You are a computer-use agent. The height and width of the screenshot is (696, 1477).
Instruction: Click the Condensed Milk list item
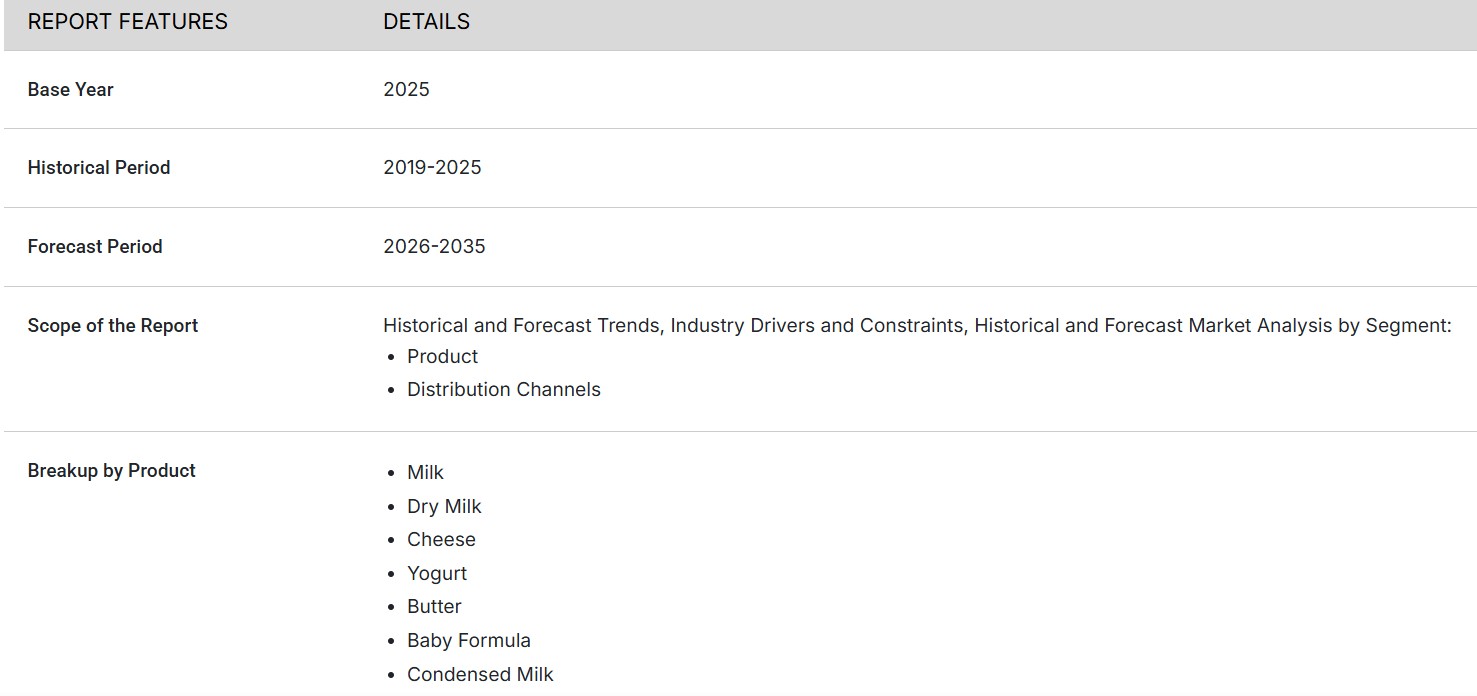pos(480,675)
